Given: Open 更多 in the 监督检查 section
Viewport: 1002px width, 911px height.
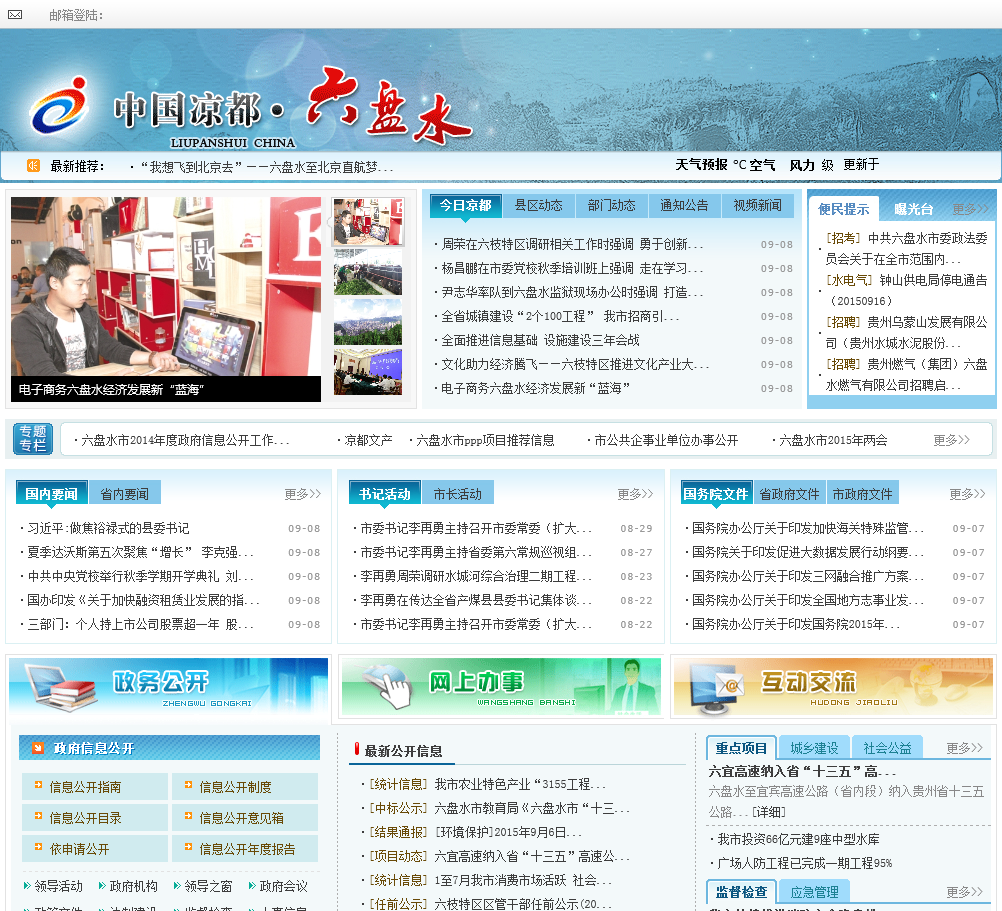Looking at the screenshot, I should [964, 892].
